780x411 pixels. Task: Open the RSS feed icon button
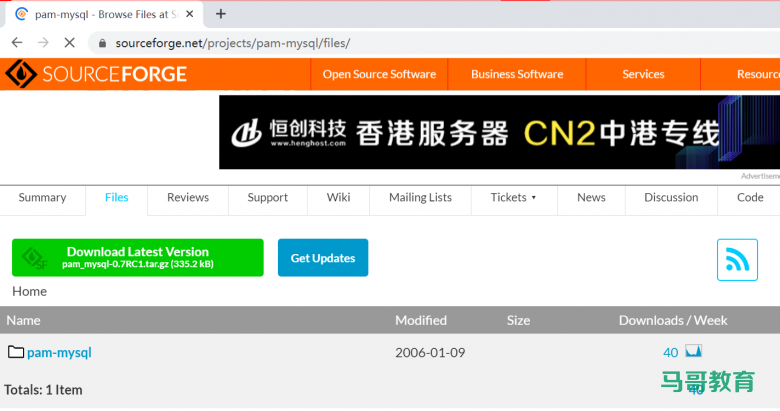pyautogui.click(x=737, y=260)
